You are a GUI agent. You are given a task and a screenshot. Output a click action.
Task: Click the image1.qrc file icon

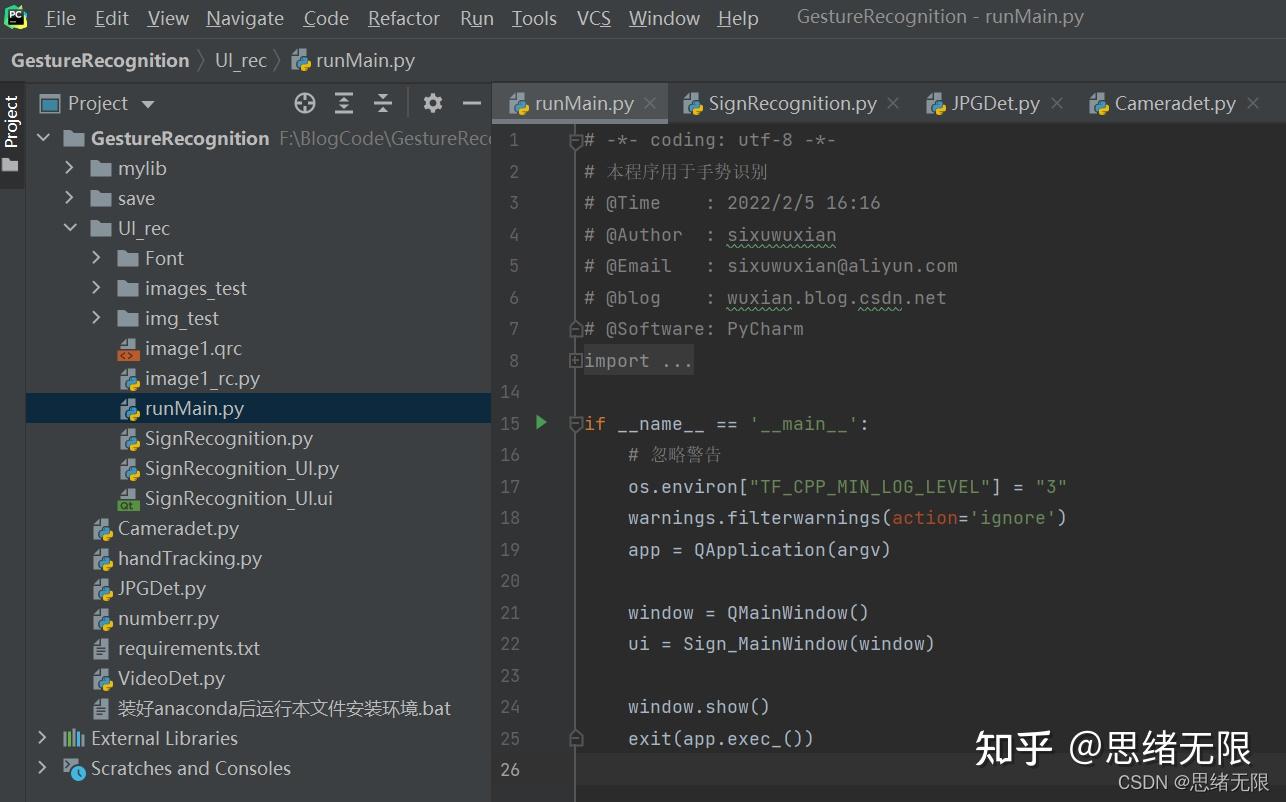[128, 349]
